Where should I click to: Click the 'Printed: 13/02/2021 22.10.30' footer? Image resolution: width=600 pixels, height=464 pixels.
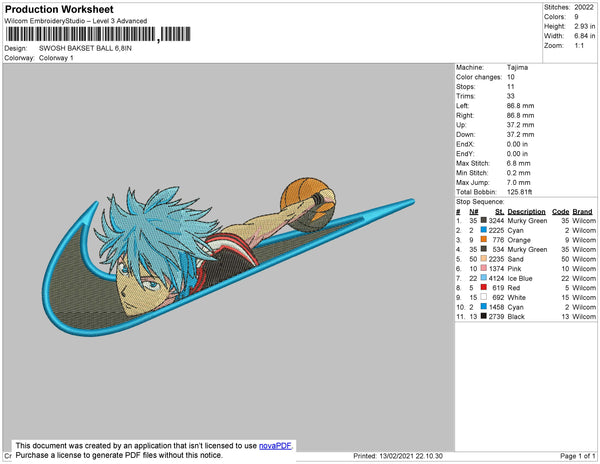click(398, 456)
